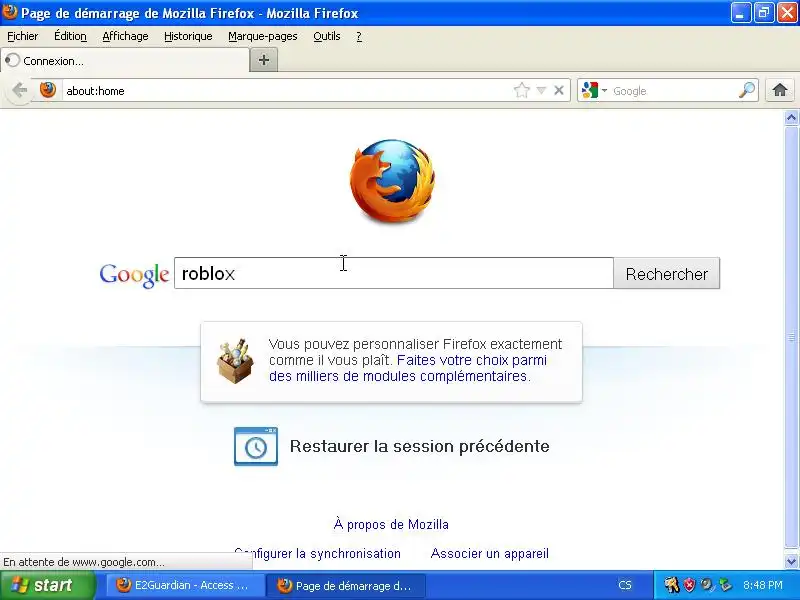Stop loading with the X button

click(x=559, y=90)
